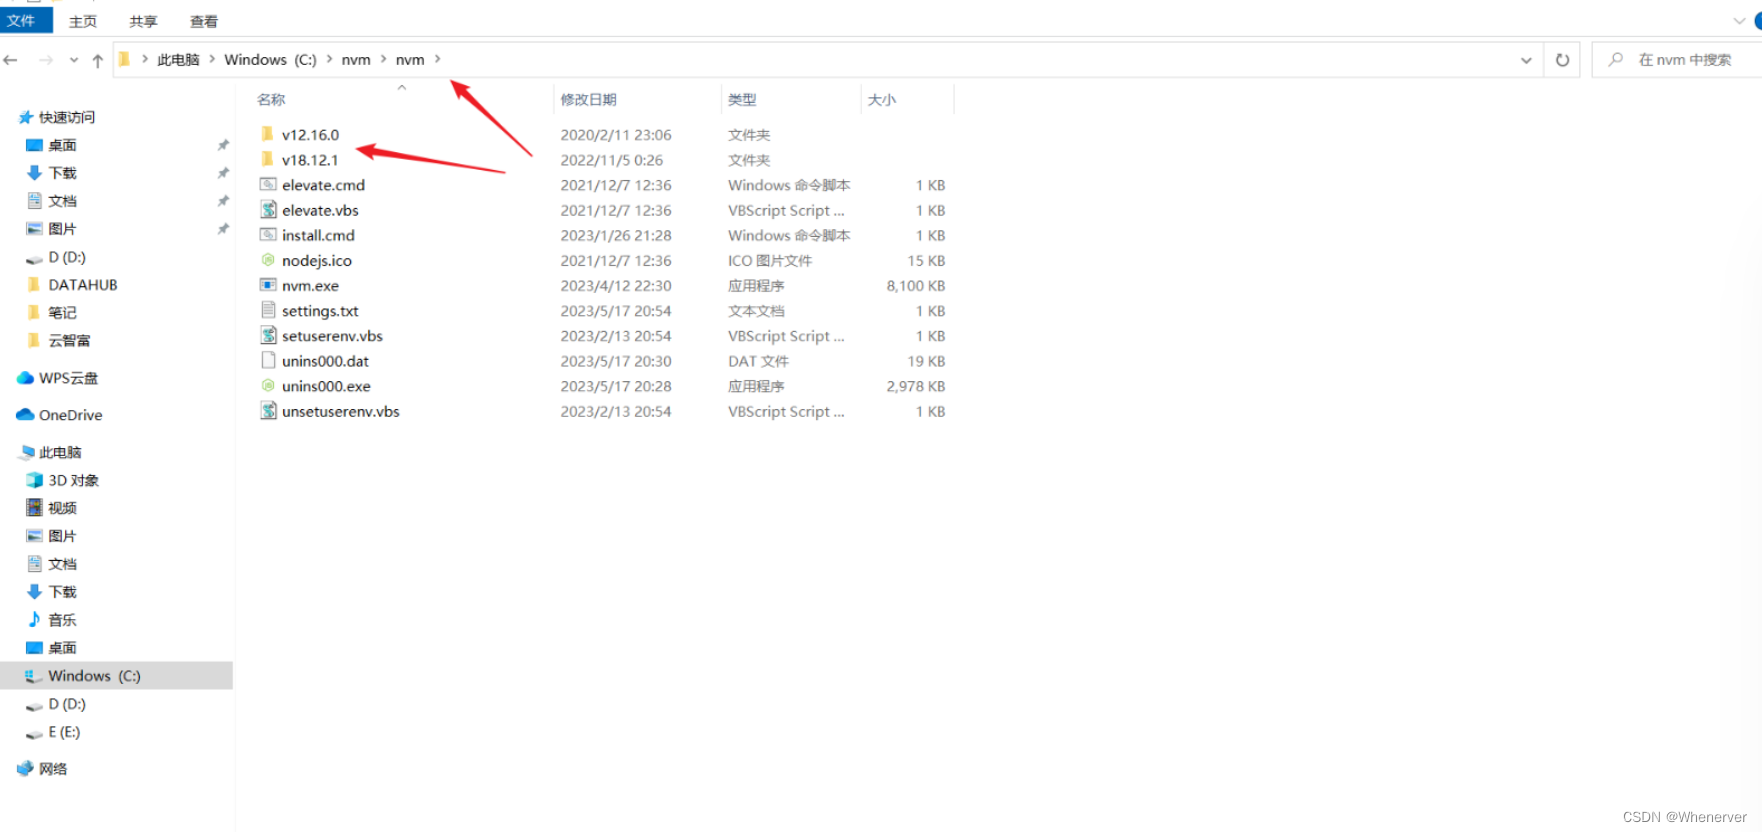
Task: Select the v12.16.0 folder icon
Action: pos(267,134)
